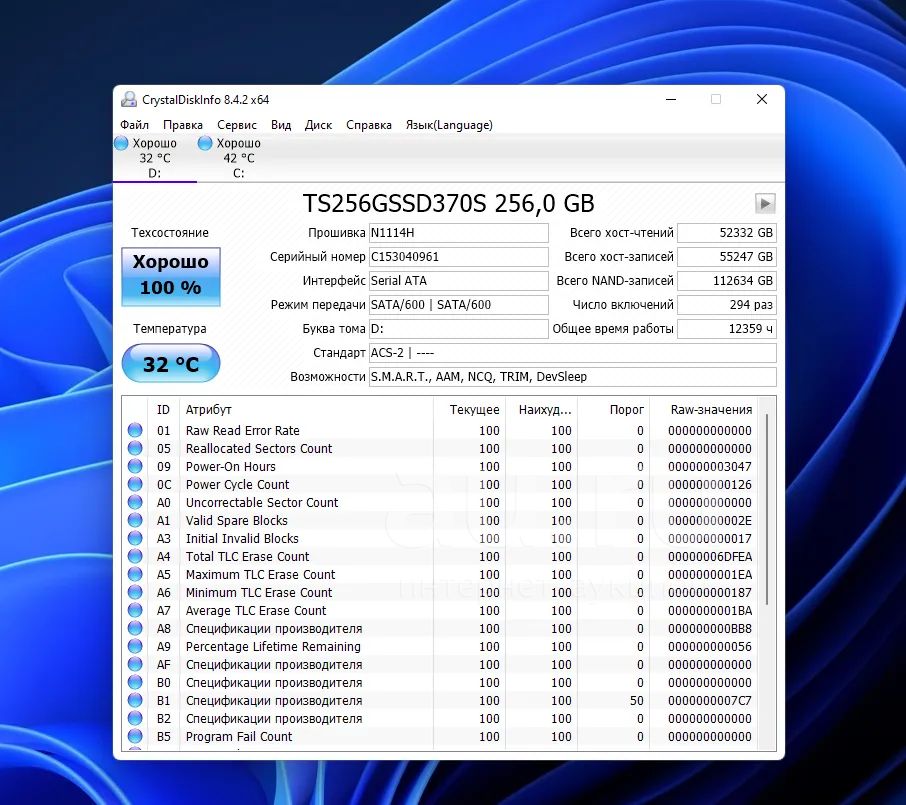The image size is (906, 805).
Task: Click status orb for Minimum TLC Erase Count
Action: [135, 592]
